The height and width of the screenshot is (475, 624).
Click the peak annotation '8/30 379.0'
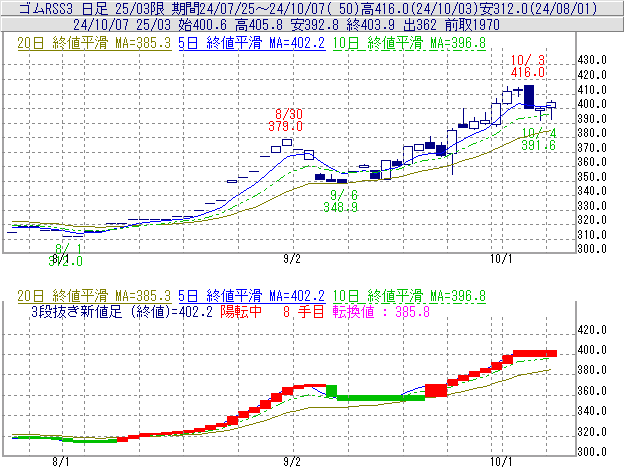click(286, 120)
